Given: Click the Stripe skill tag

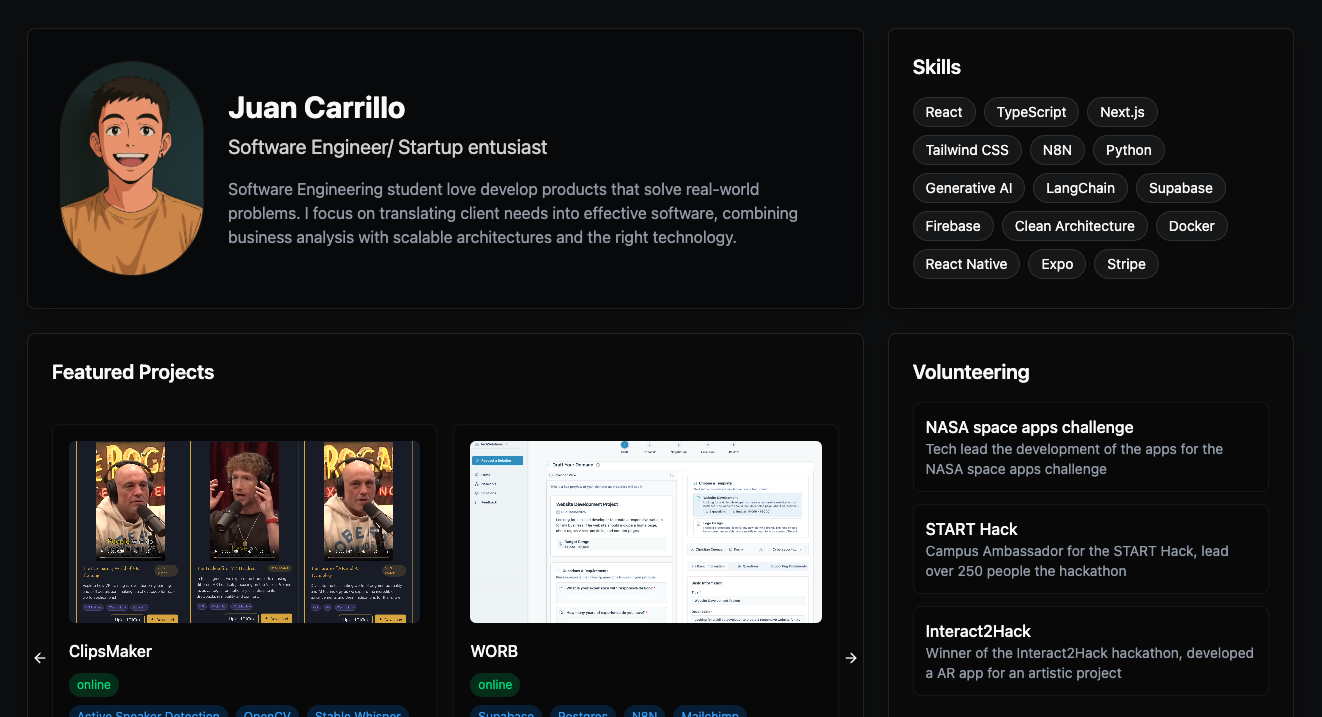Looking at the screenshot, I should tap(1126, 264).
